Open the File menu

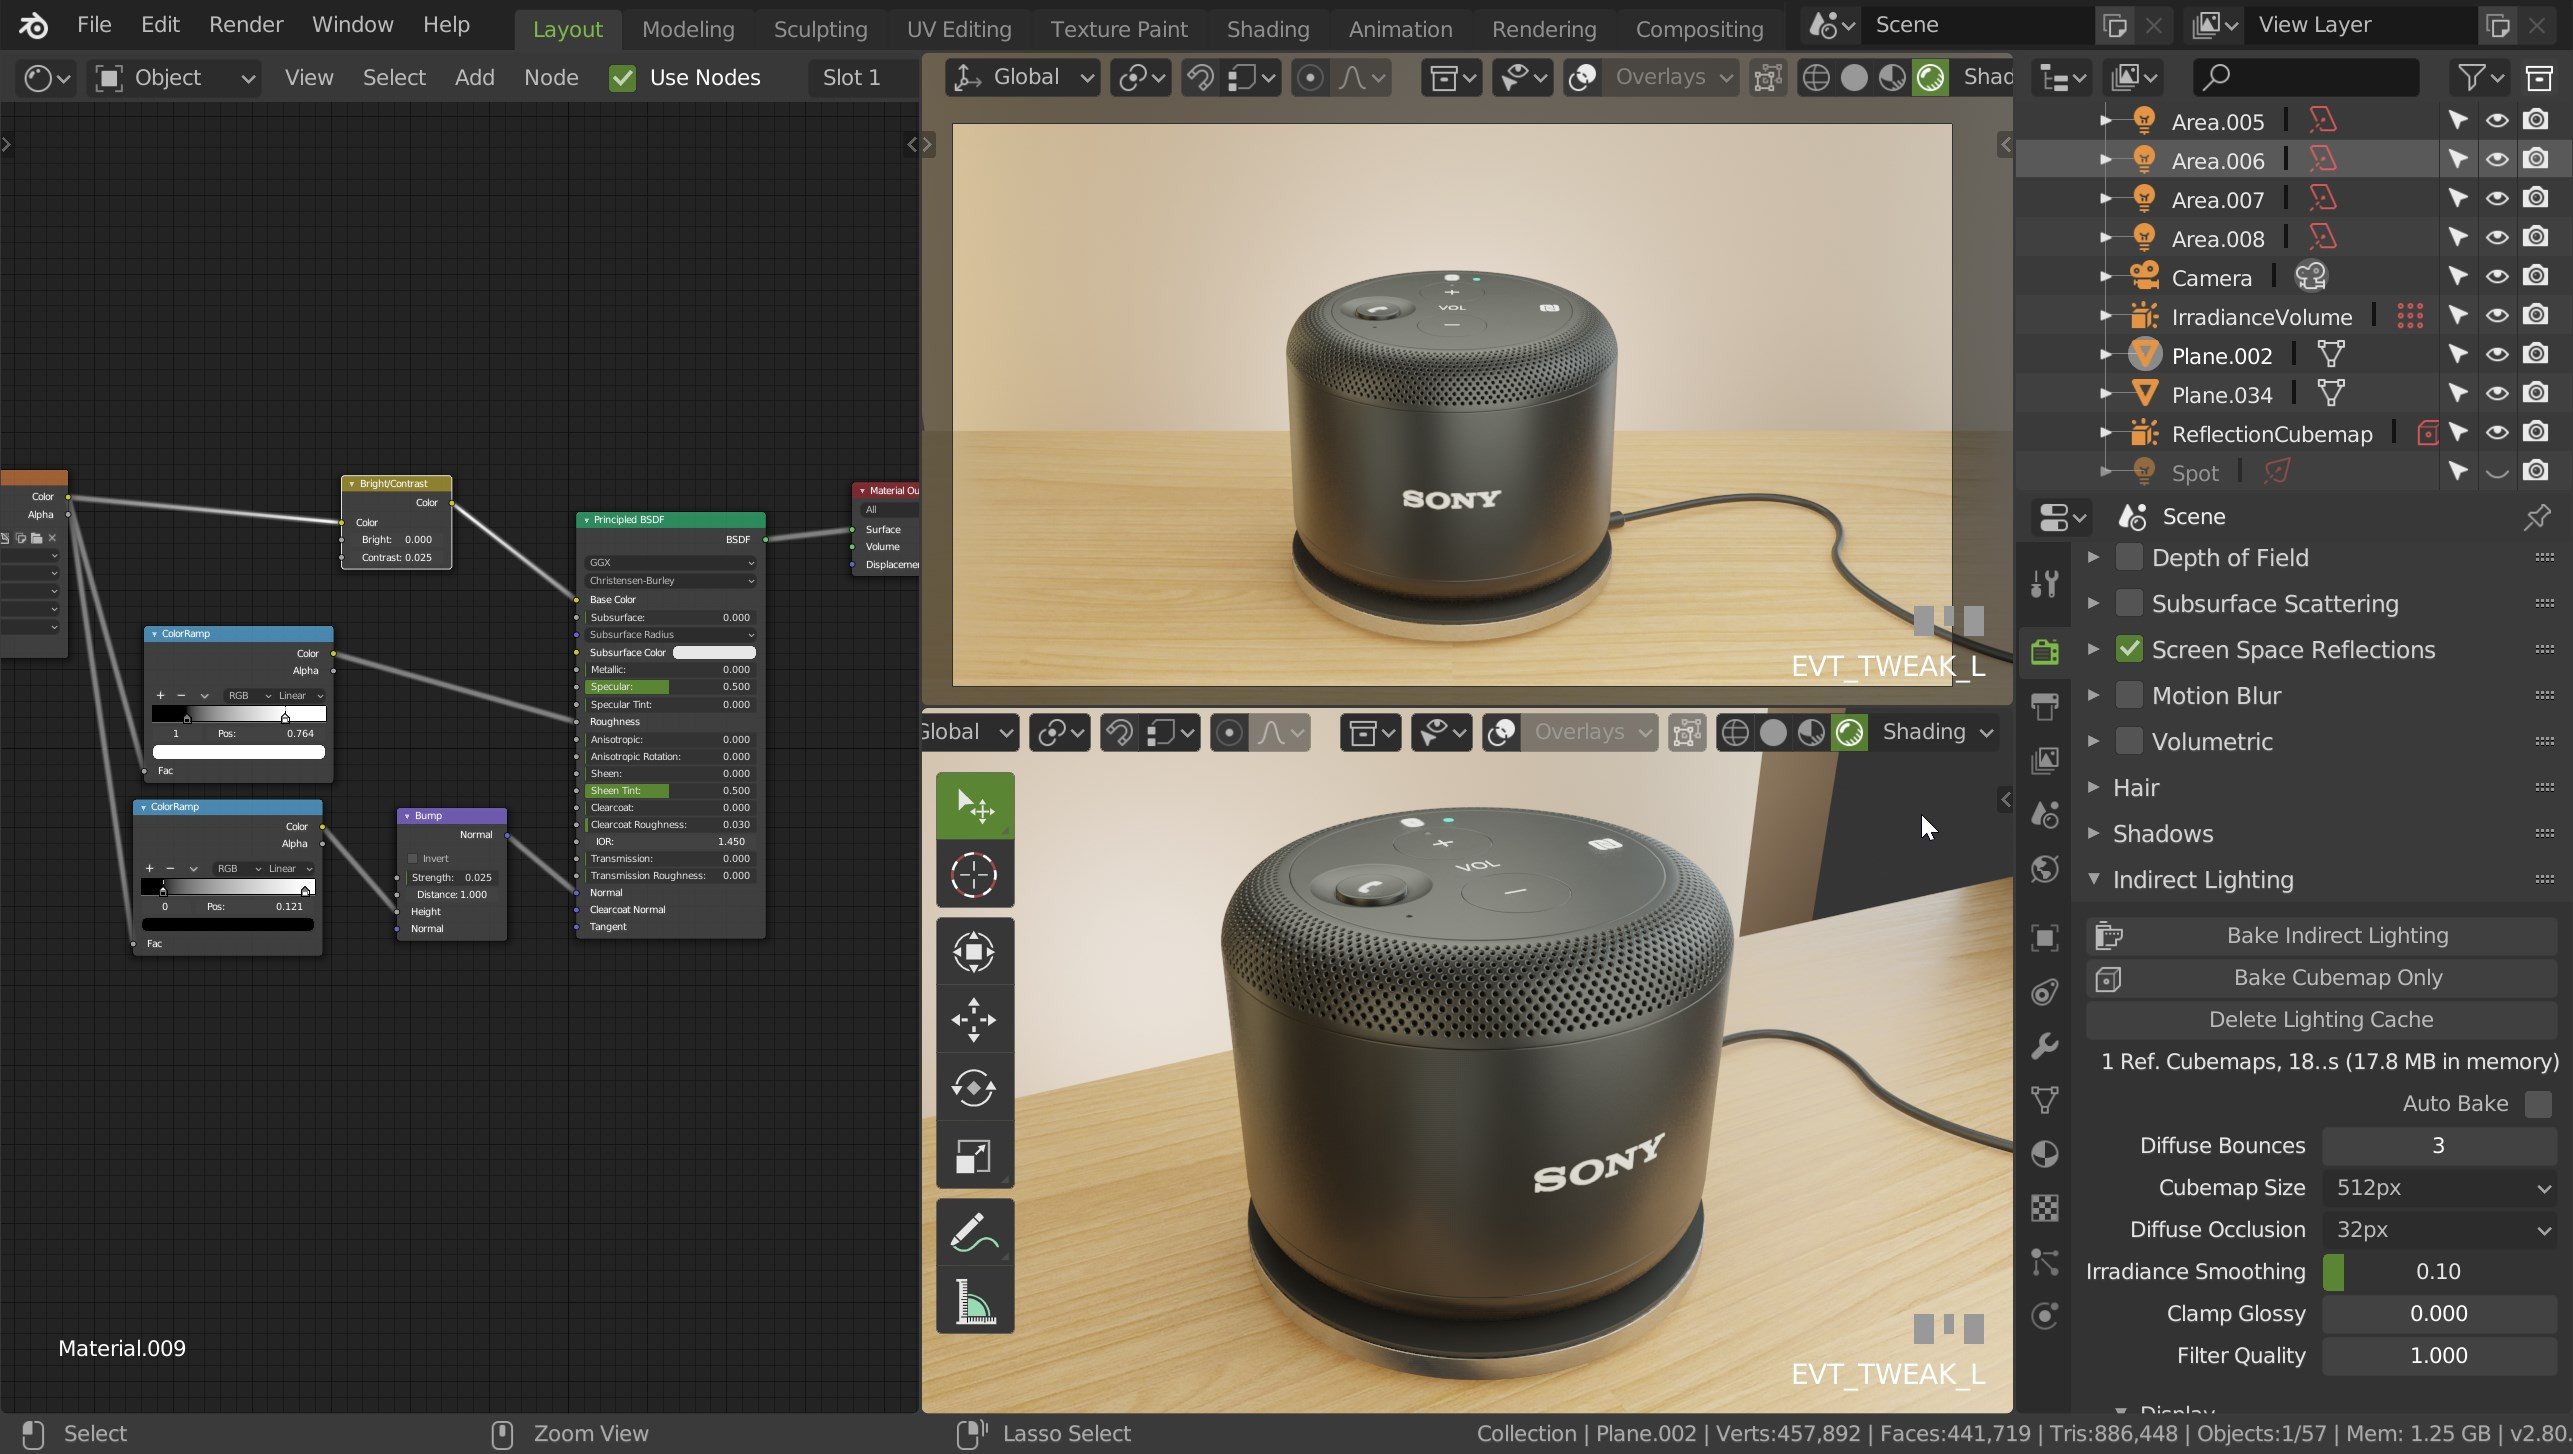(94, 25)
